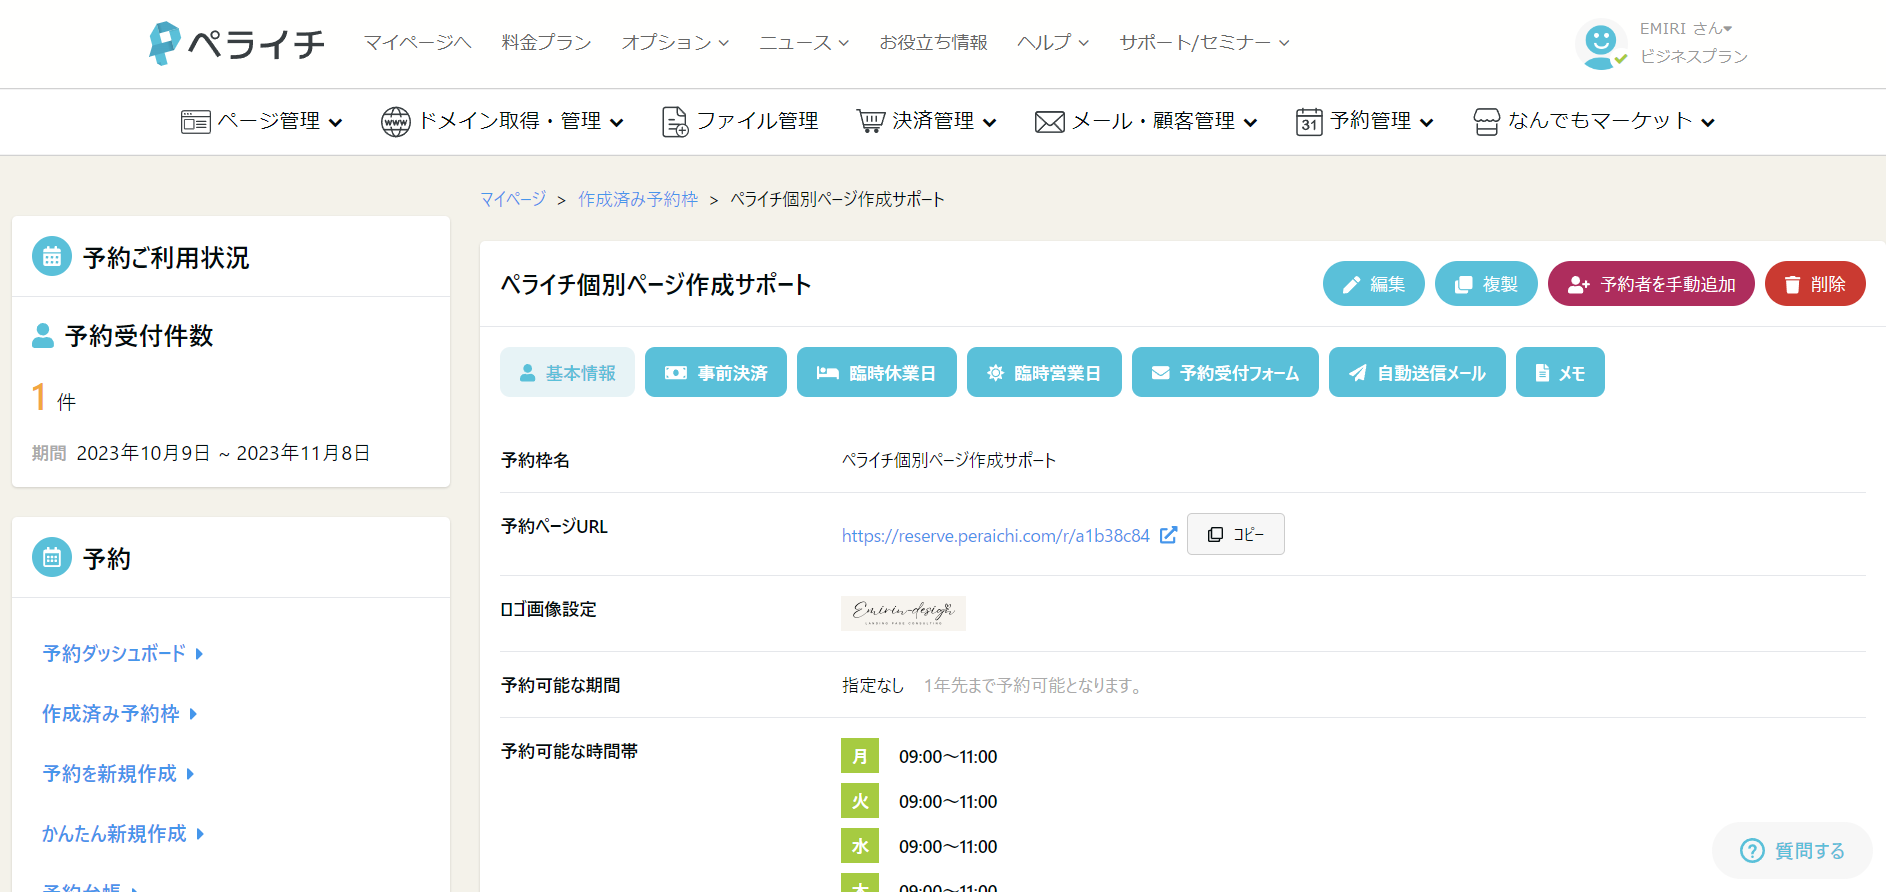Expand the ページ管理 dropdown

262,122
